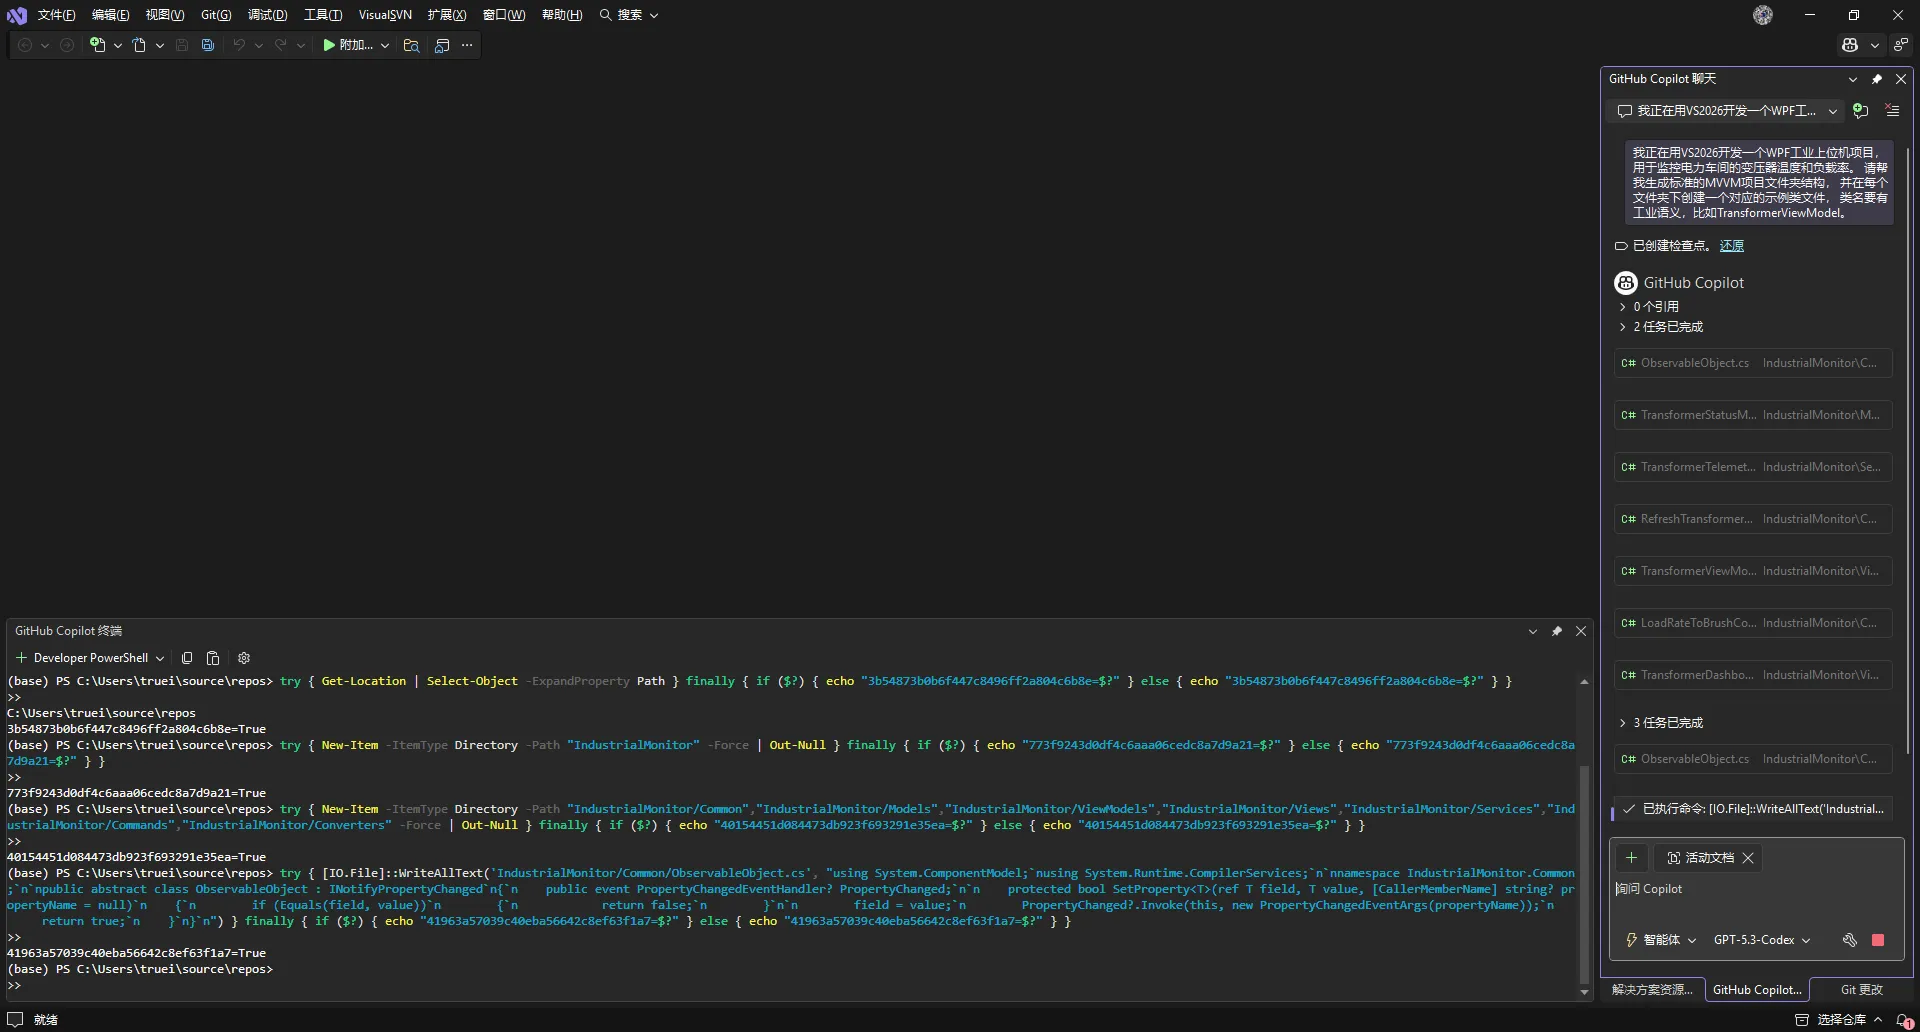Viewport: 1920px width, 1032px height.
Task: Add a new Developer PowerShell terminal
Action: 21,658
